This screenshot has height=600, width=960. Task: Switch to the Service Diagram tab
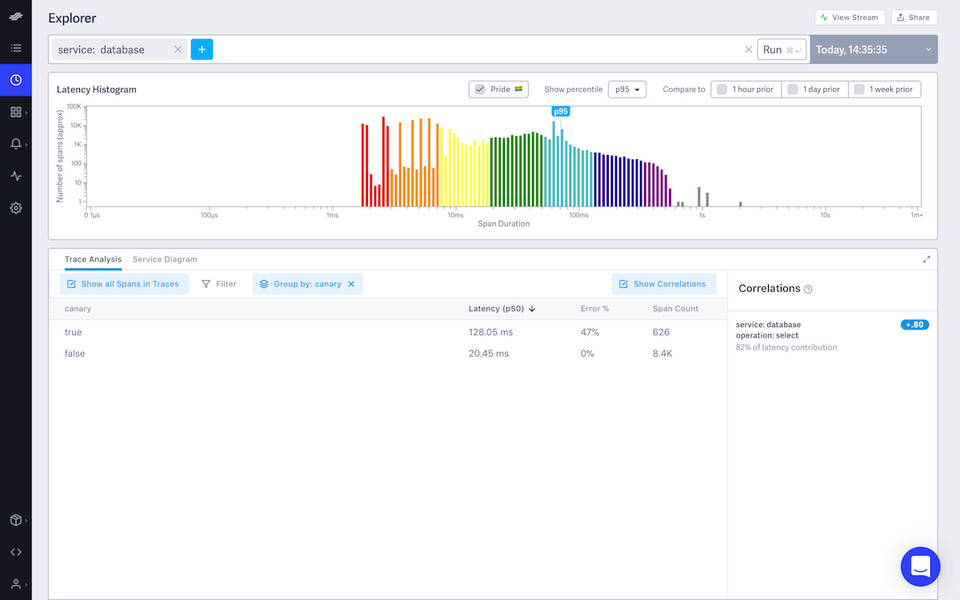click(x=164, y=259)
